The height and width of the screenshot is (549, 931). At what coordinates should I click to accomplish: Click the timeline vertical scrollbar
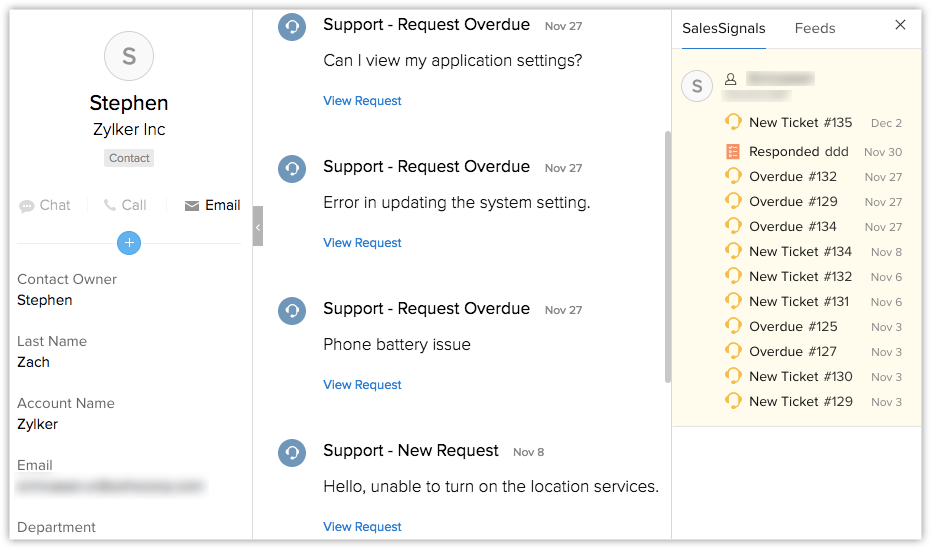[667, 255]
